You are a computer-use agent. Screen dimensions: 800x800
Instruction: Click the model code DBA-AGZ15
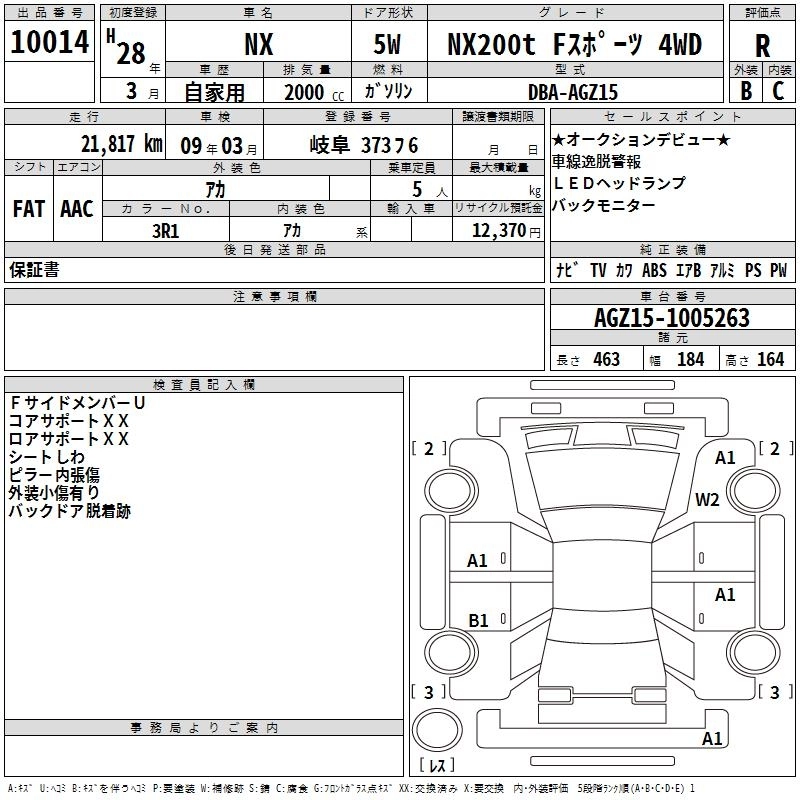point(573,91)
